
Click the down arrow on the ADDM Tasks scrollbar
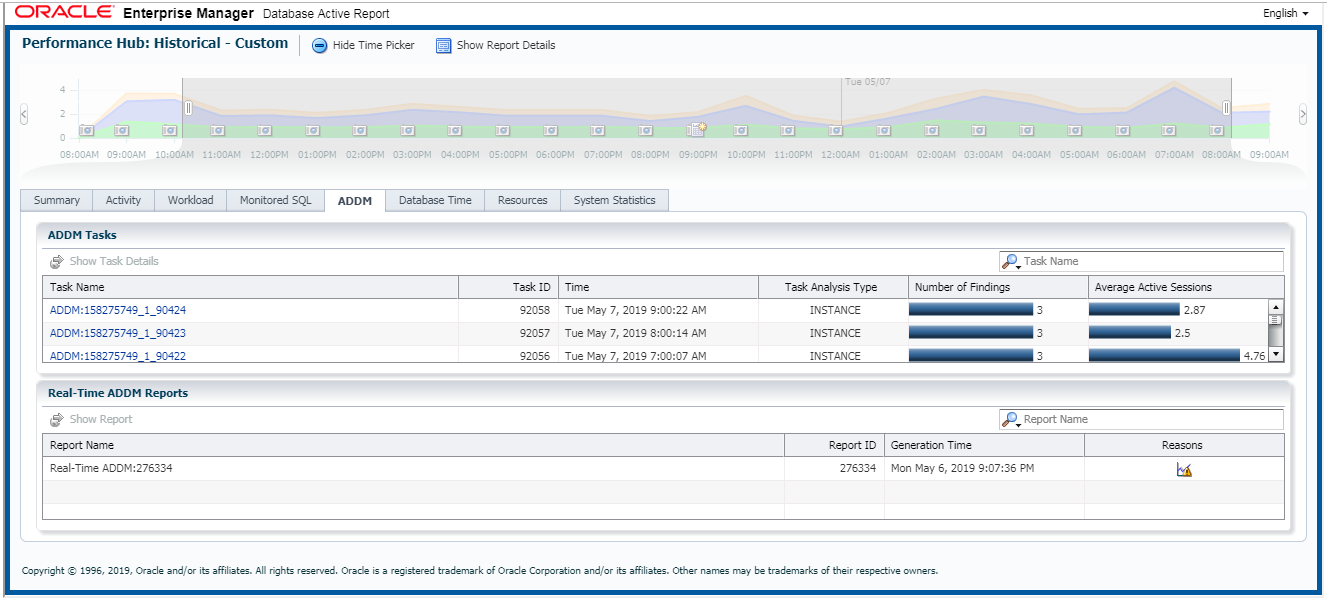pos(1277,354)
